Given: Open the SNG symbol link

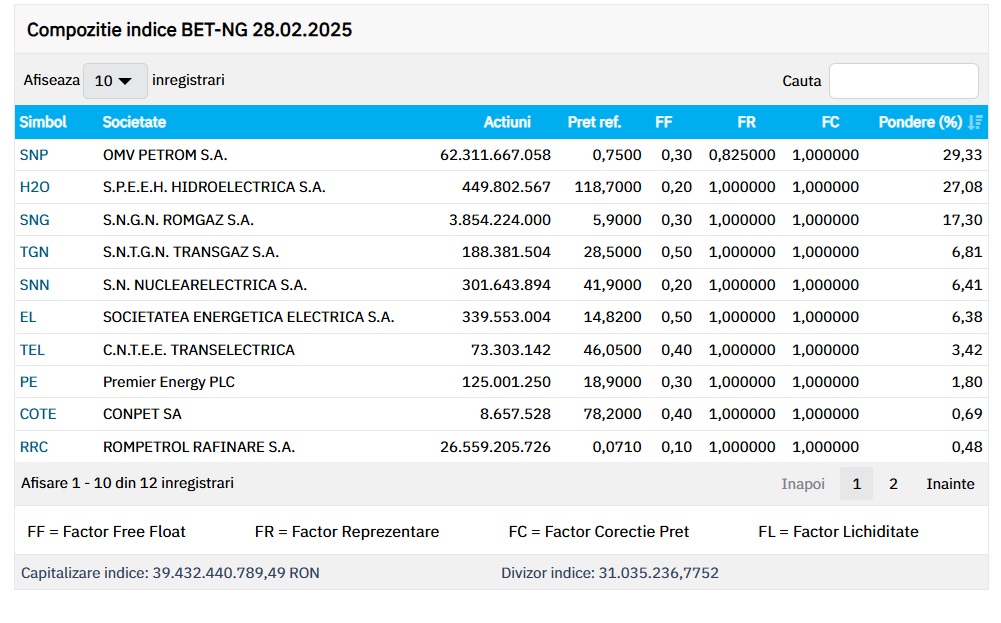Looking at the screenshot, I should click(34, 220).
